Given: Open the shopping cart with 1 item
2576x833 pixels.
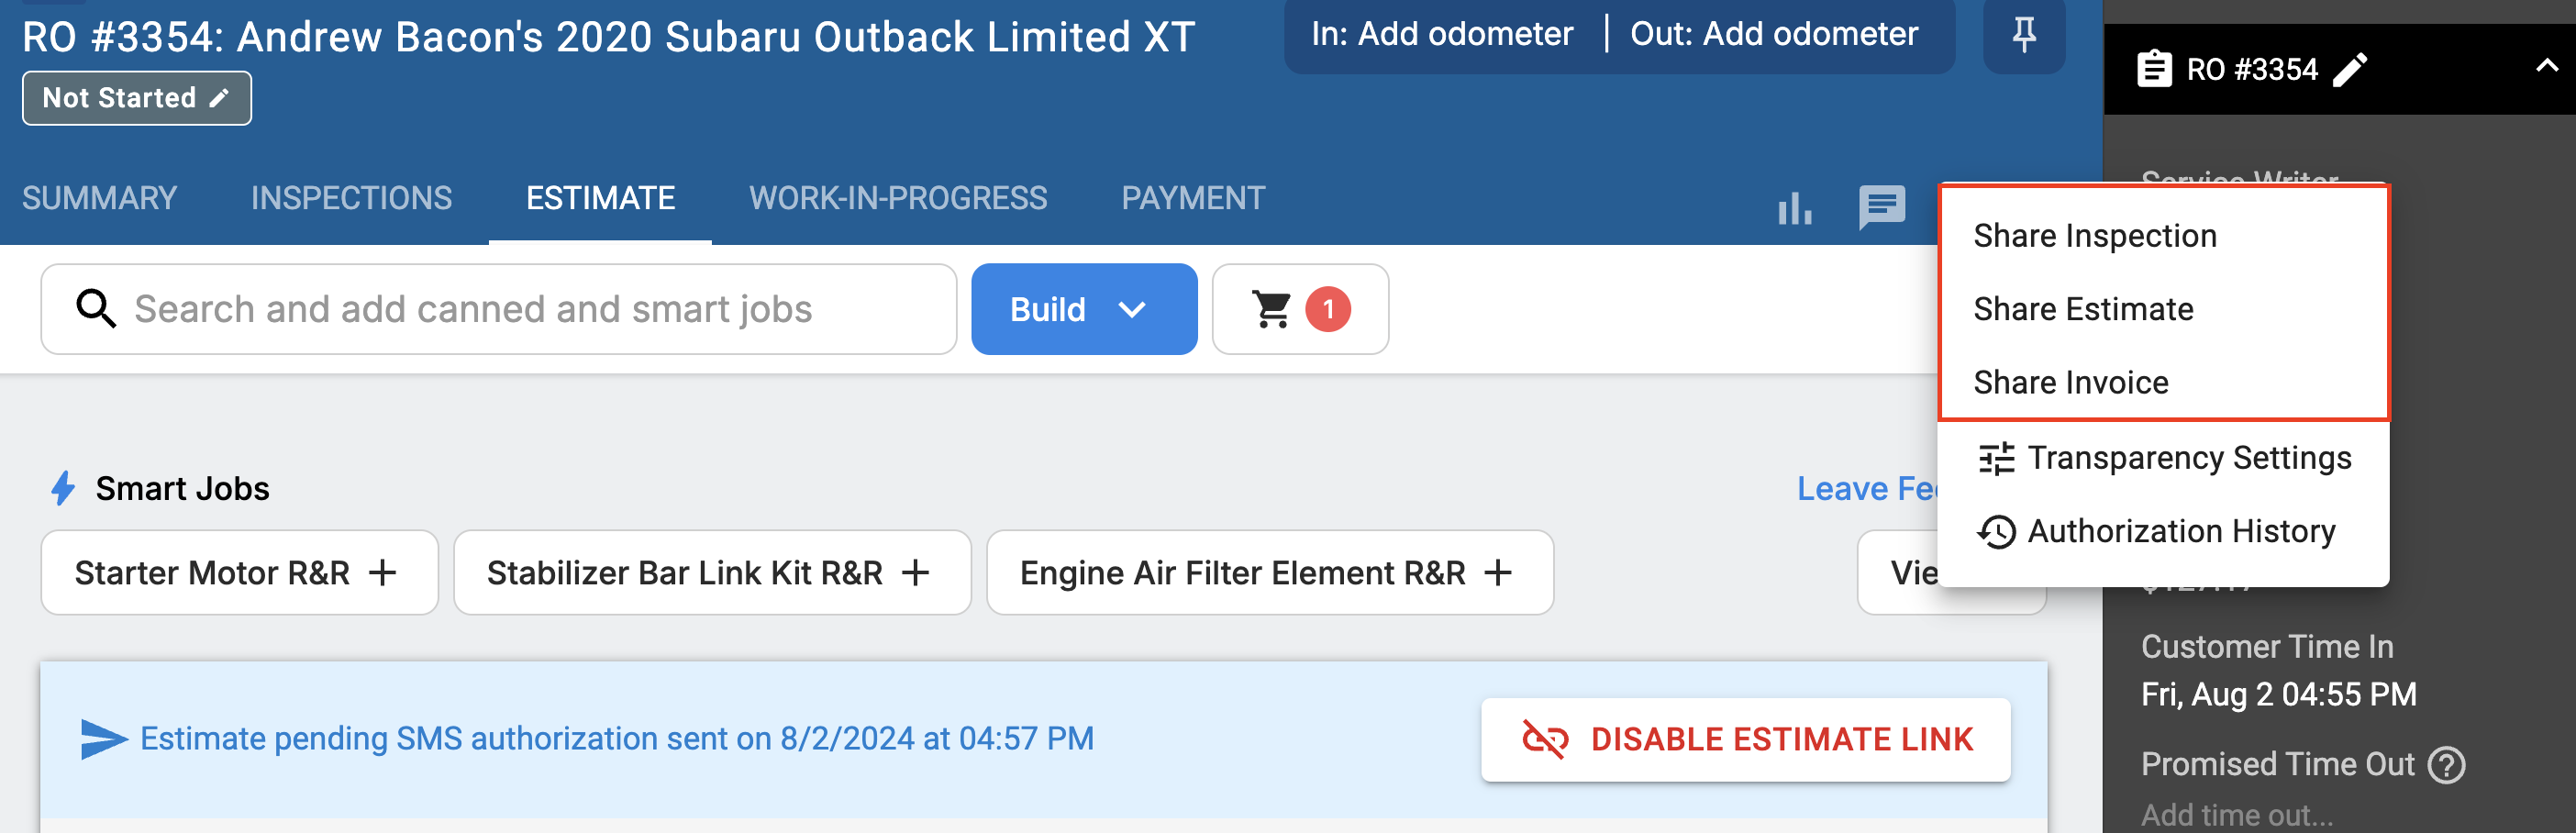Looking at the screenshot, I should pyautogui.click(x=1299, y=309).
